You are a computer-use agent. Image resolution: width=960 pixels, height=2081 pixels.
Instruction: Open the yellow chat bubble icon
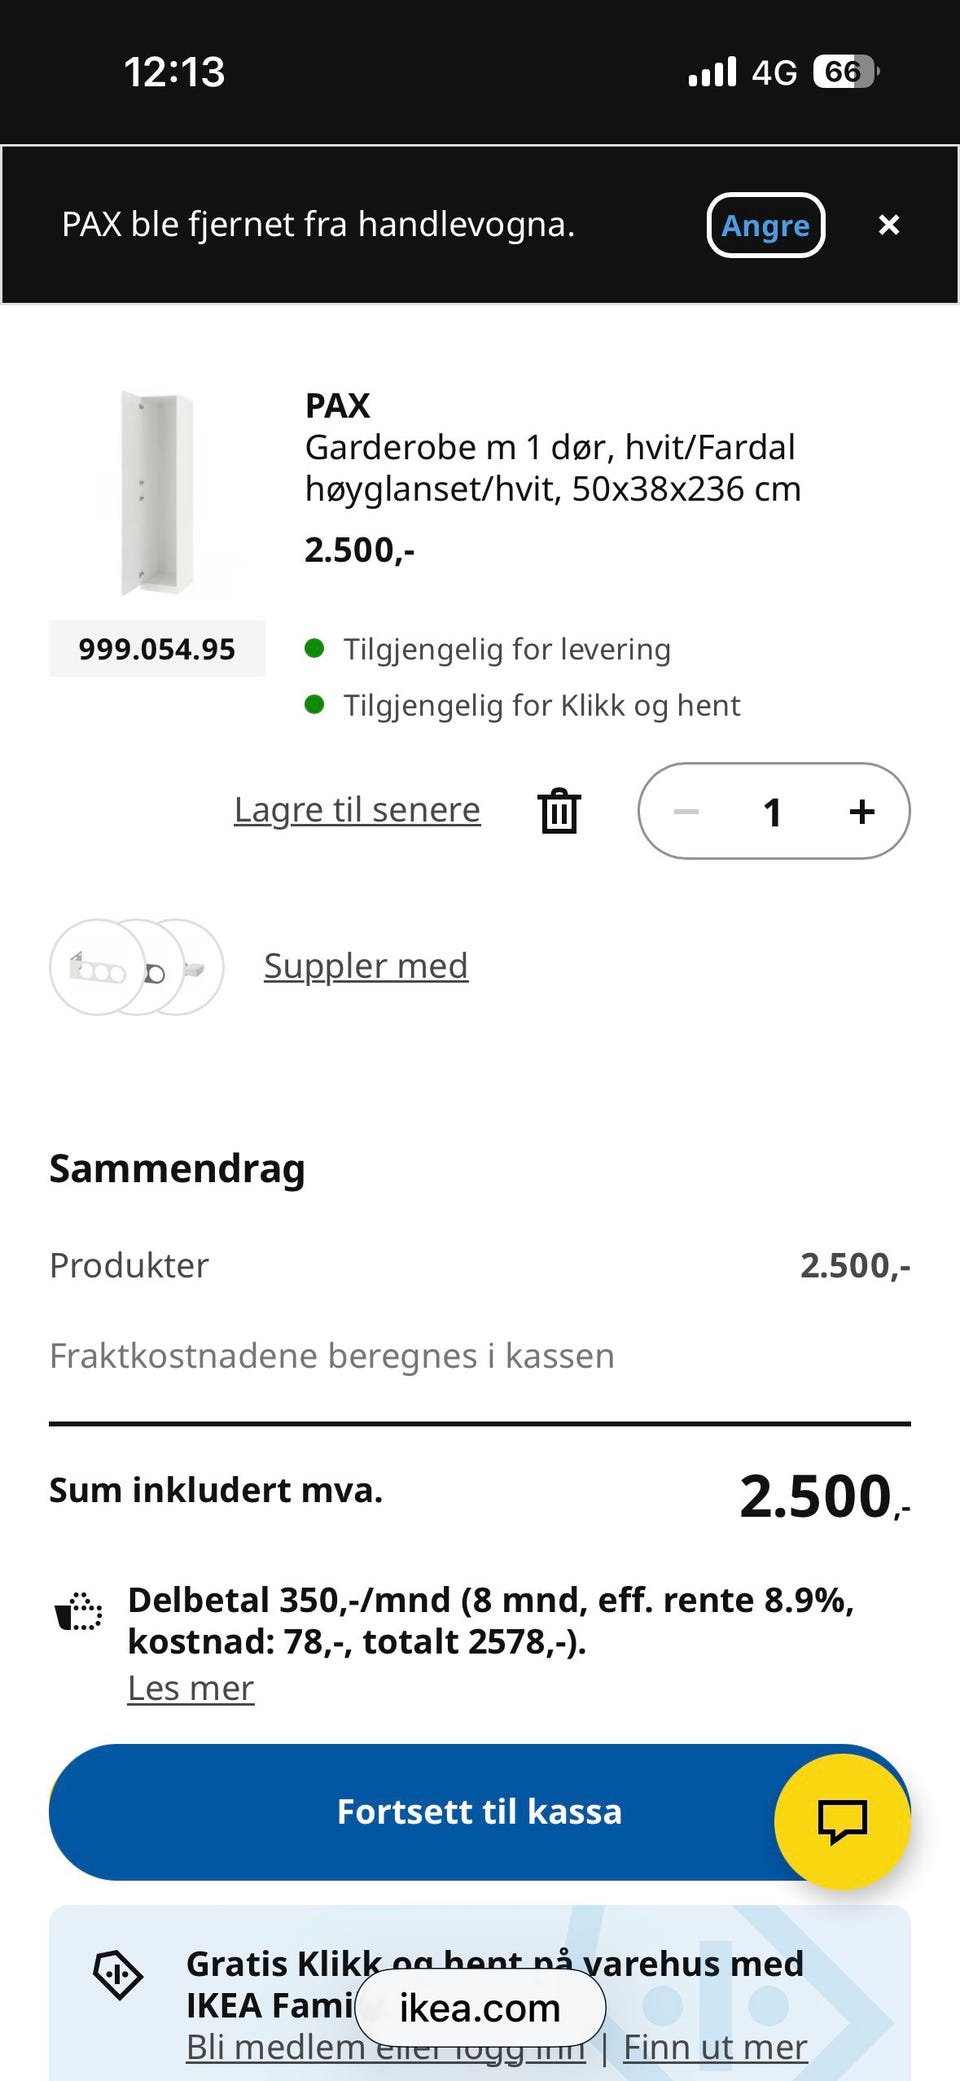point(842,1821)
